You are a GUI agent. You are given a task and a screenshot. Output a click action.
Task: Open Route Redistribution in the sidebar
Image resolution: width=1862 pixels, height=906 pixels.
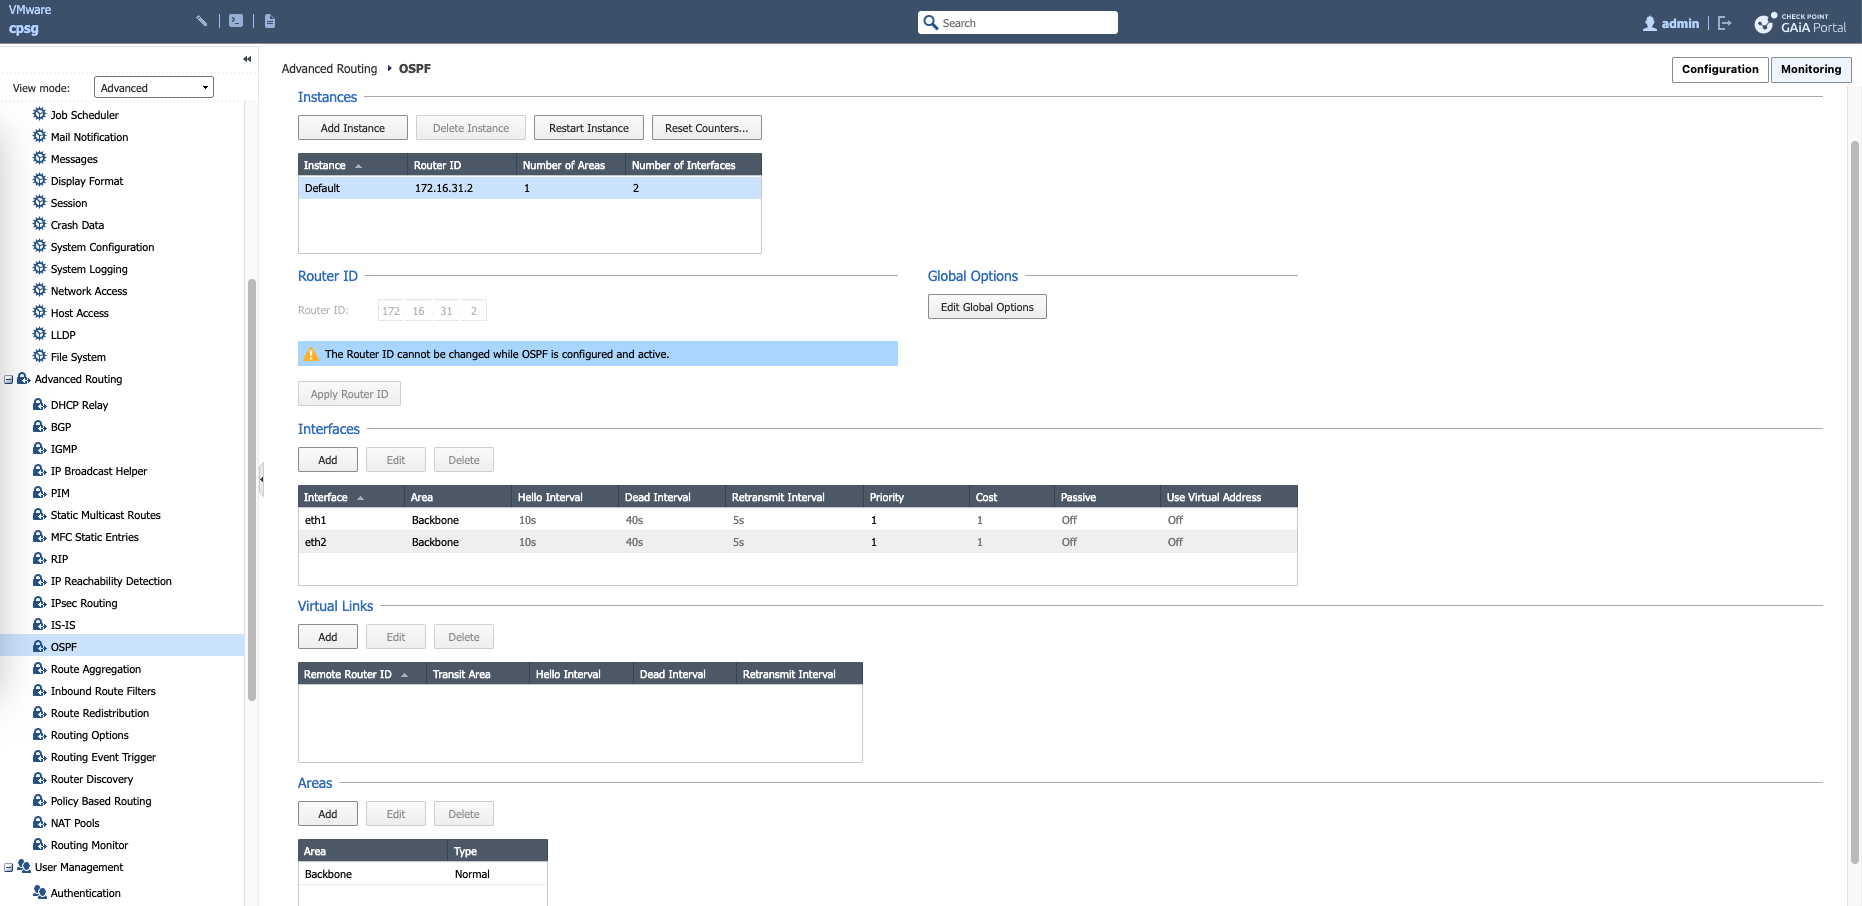click(x=100, y=713)
